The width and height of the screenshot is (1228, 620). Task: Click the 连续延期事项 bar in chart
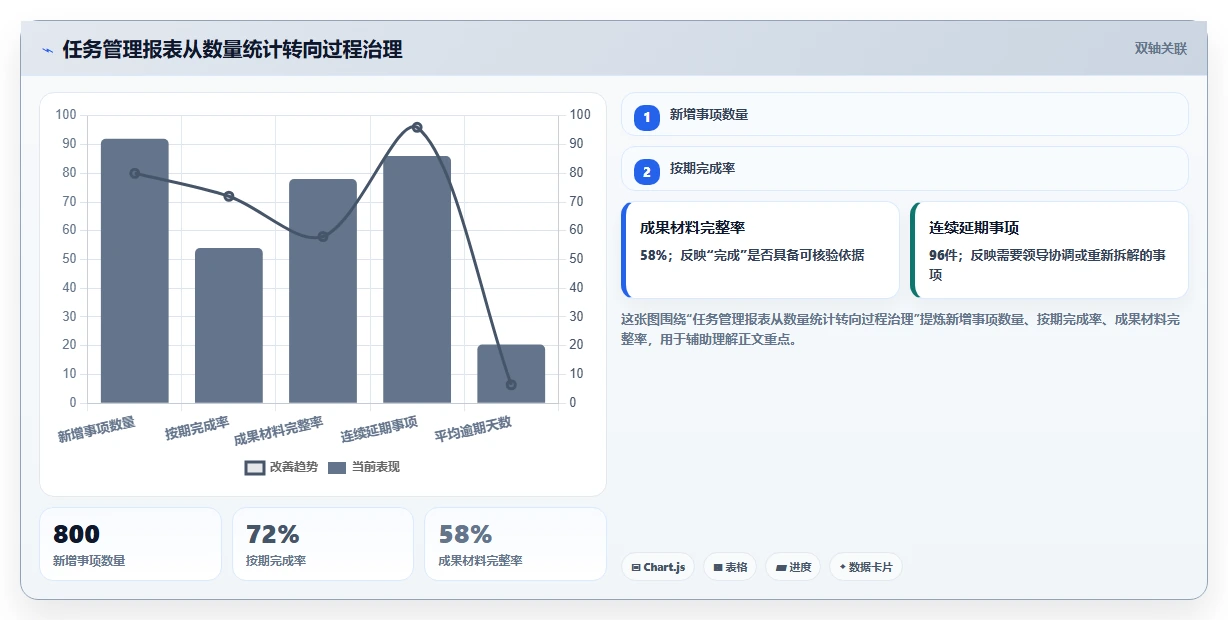(x=417, y=280)
